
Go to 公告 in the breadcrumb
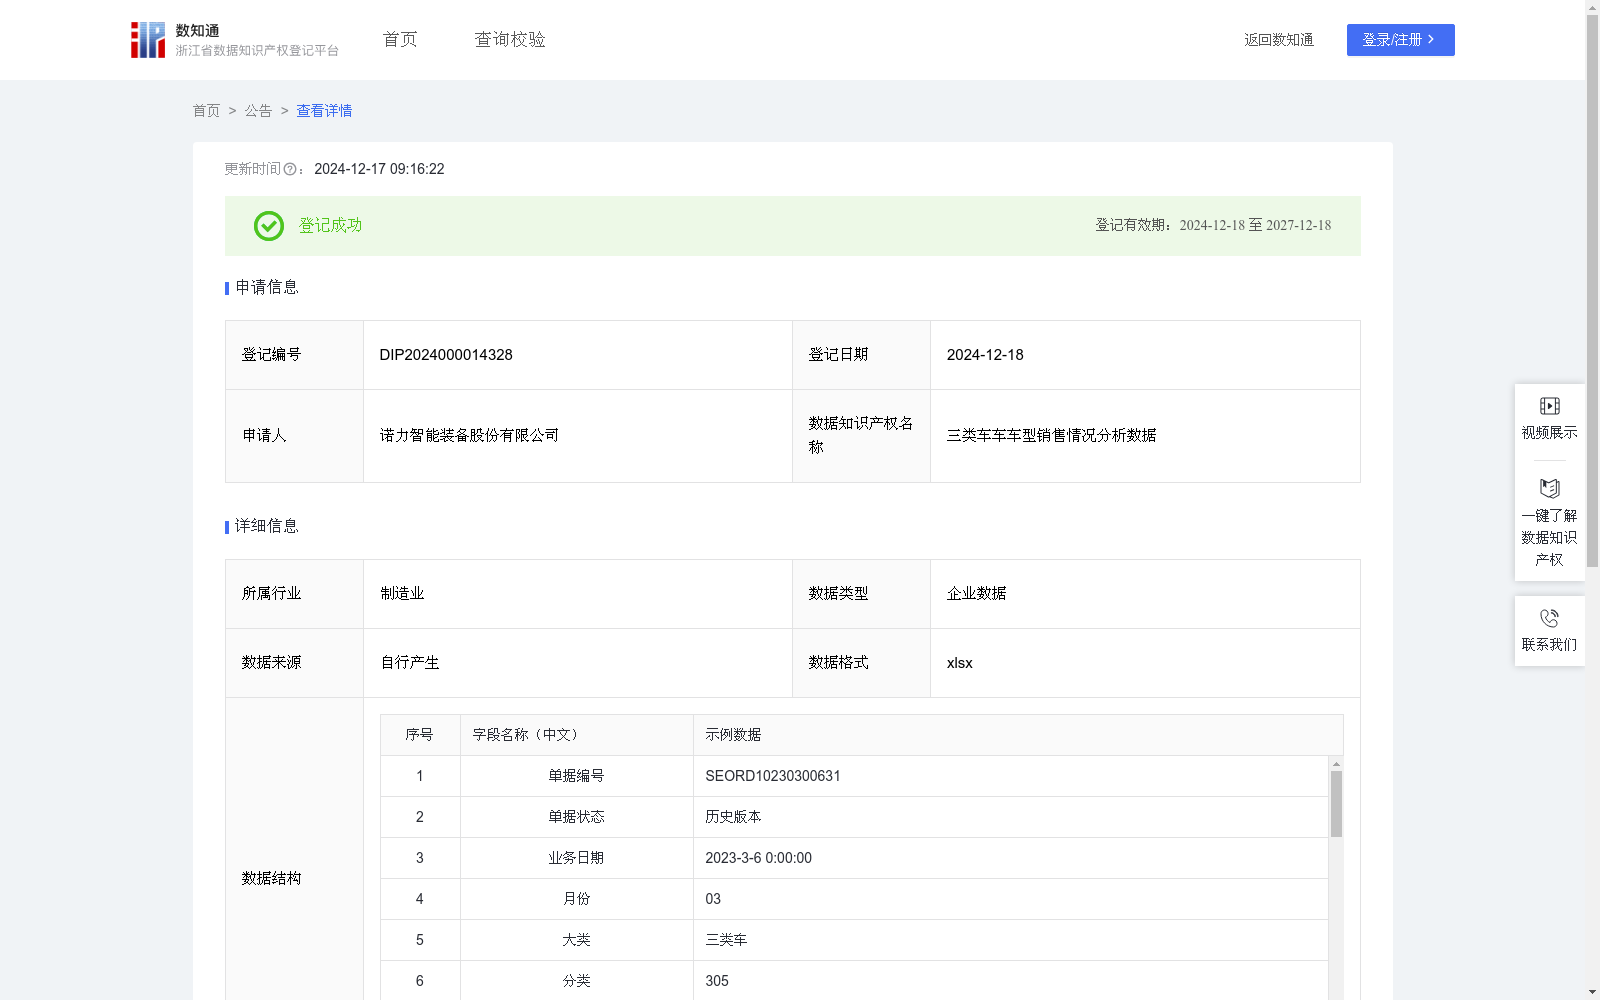pyautogui.click(x=258, y=111)
